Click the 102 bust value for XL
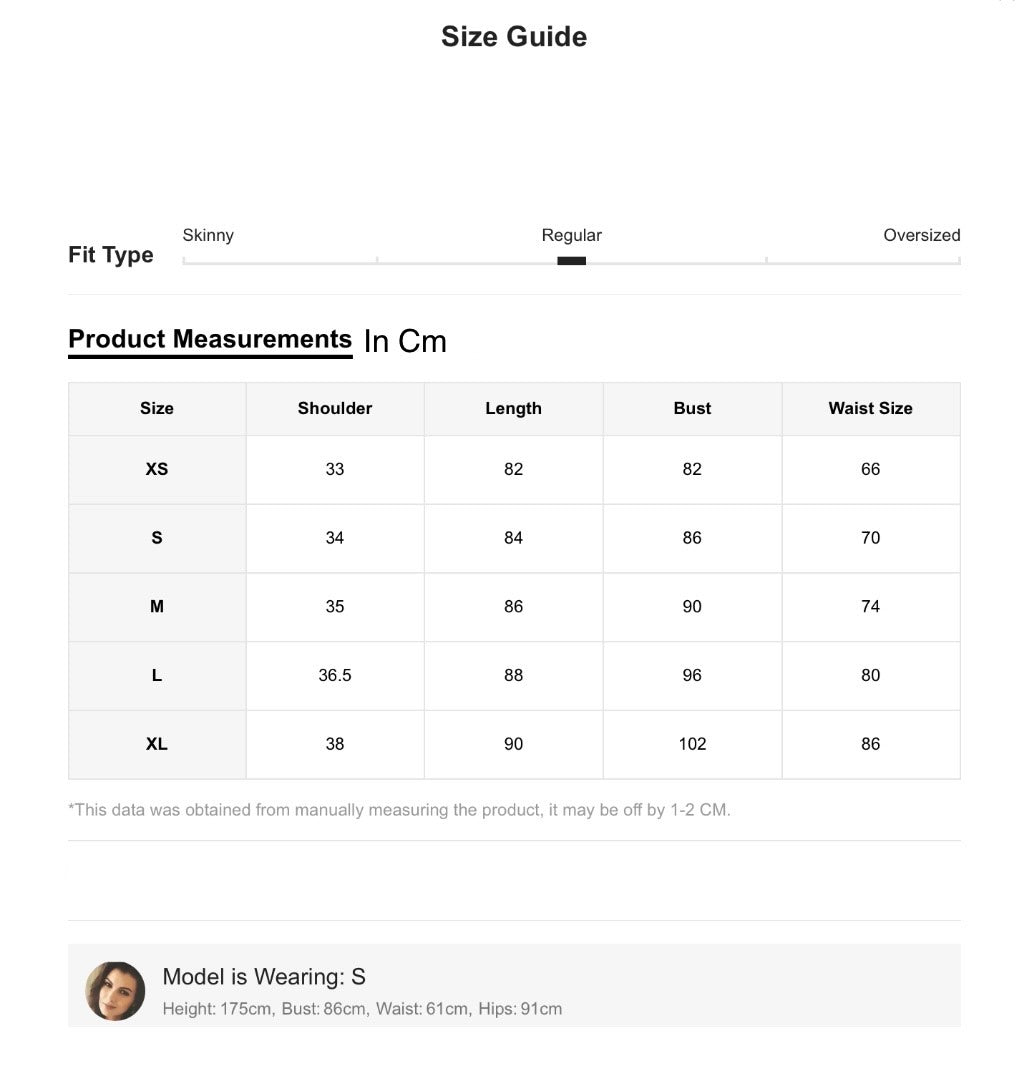The height and width of the screenshot is (1071, 1029). click(692, 745)
